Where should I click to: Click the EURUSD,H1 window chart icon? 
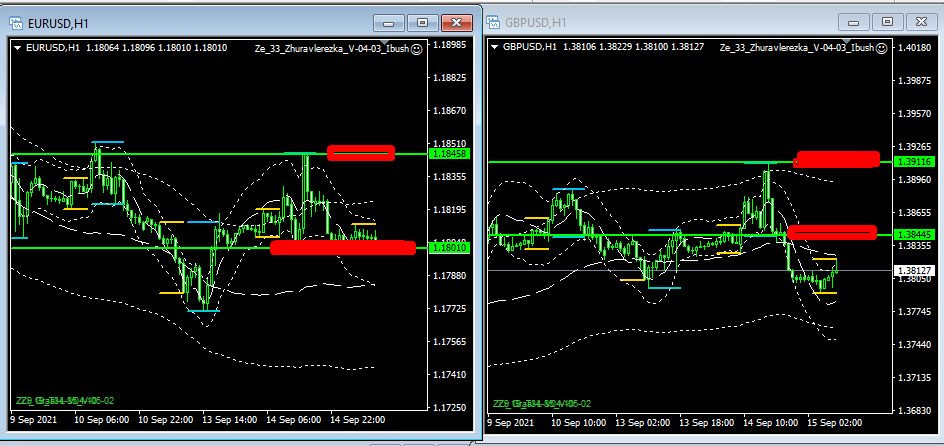click(16, 21)
